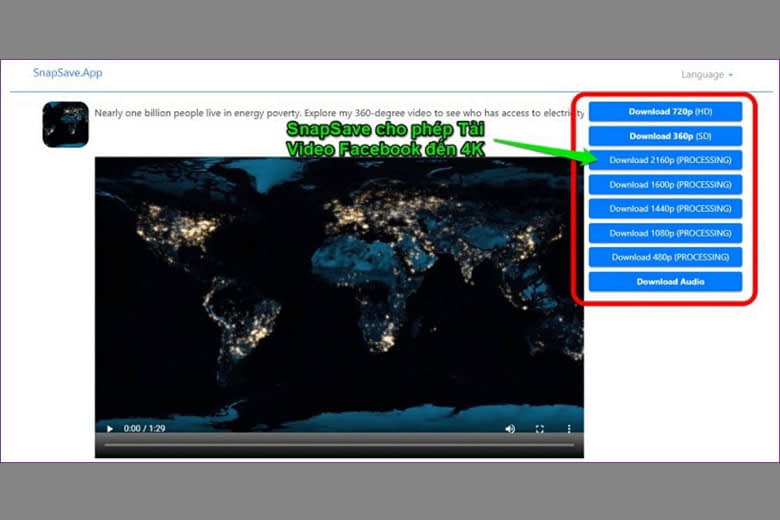Click the 0:00 / 1:29 time display
Viewport: 780px width, 520px height.
click(x=144, y=428)
